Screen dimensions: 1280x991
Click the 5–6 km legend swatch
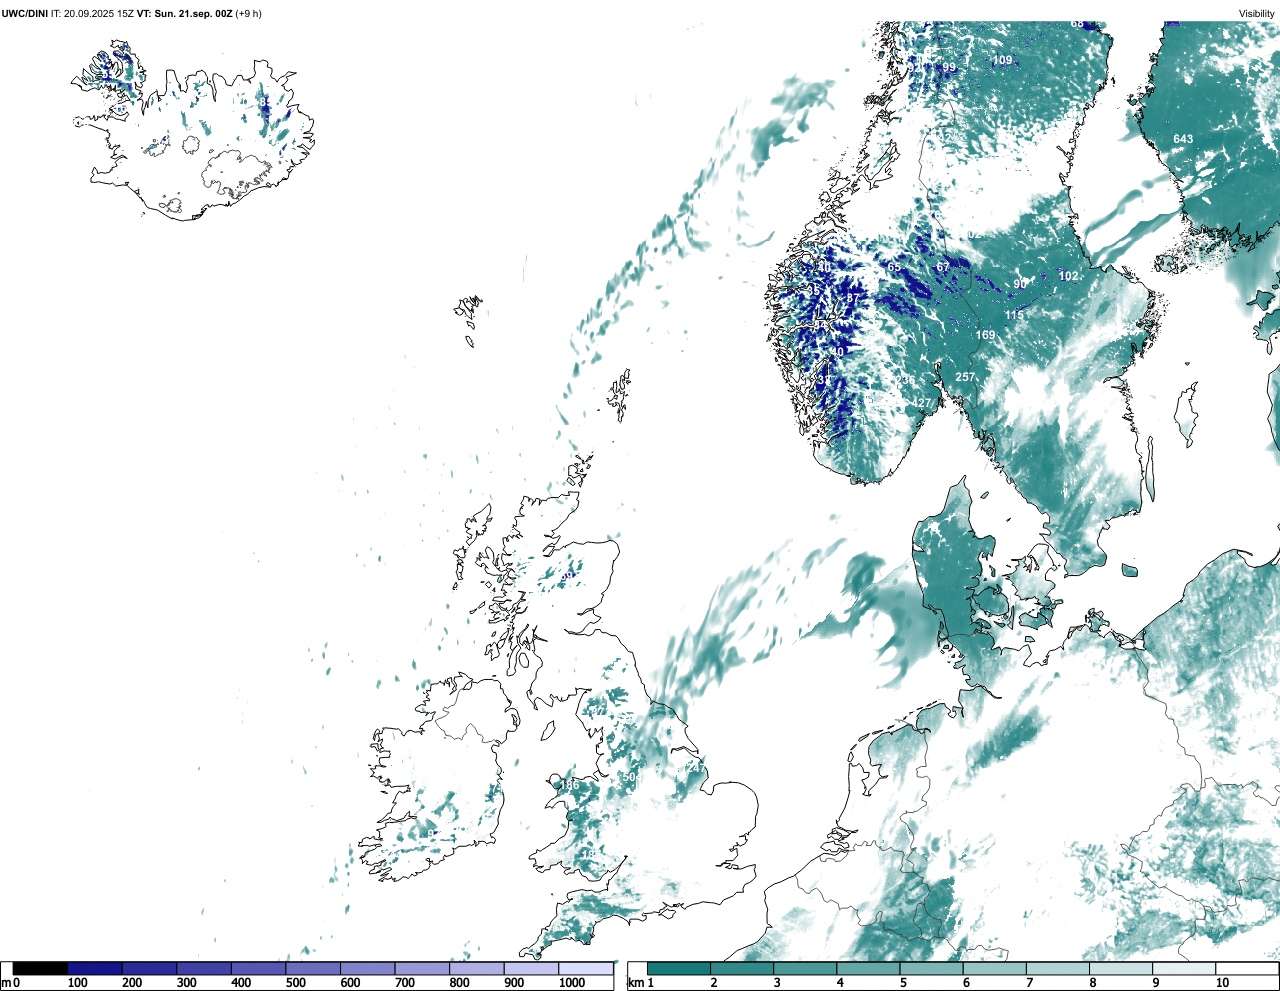point(931,968)
